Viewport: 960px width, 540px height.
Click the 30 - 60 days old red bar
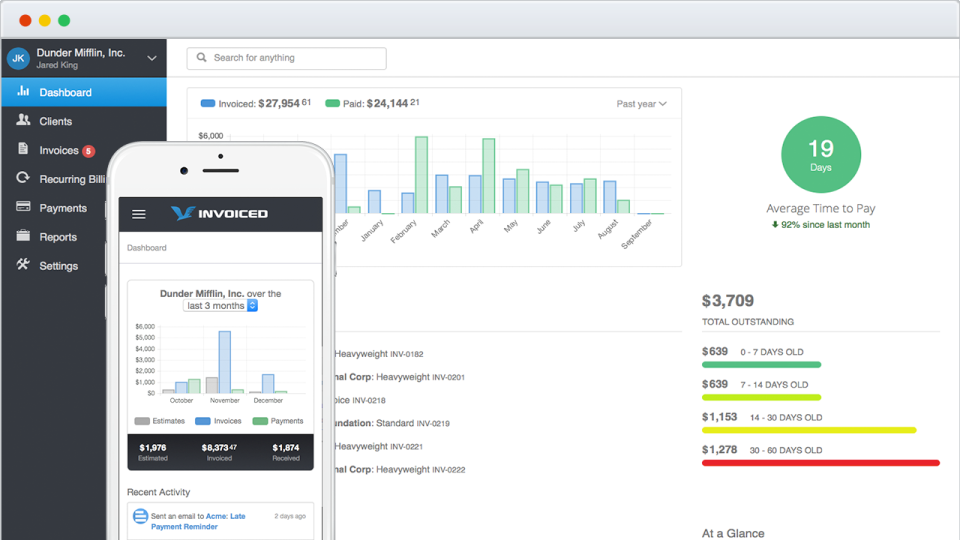tap(820, 463)
